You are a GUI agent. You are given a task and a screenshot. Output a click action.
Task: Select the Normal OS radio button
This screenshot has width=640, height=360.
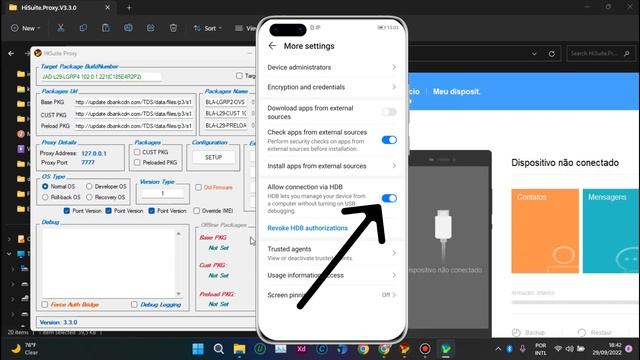[x=45, y=186]
